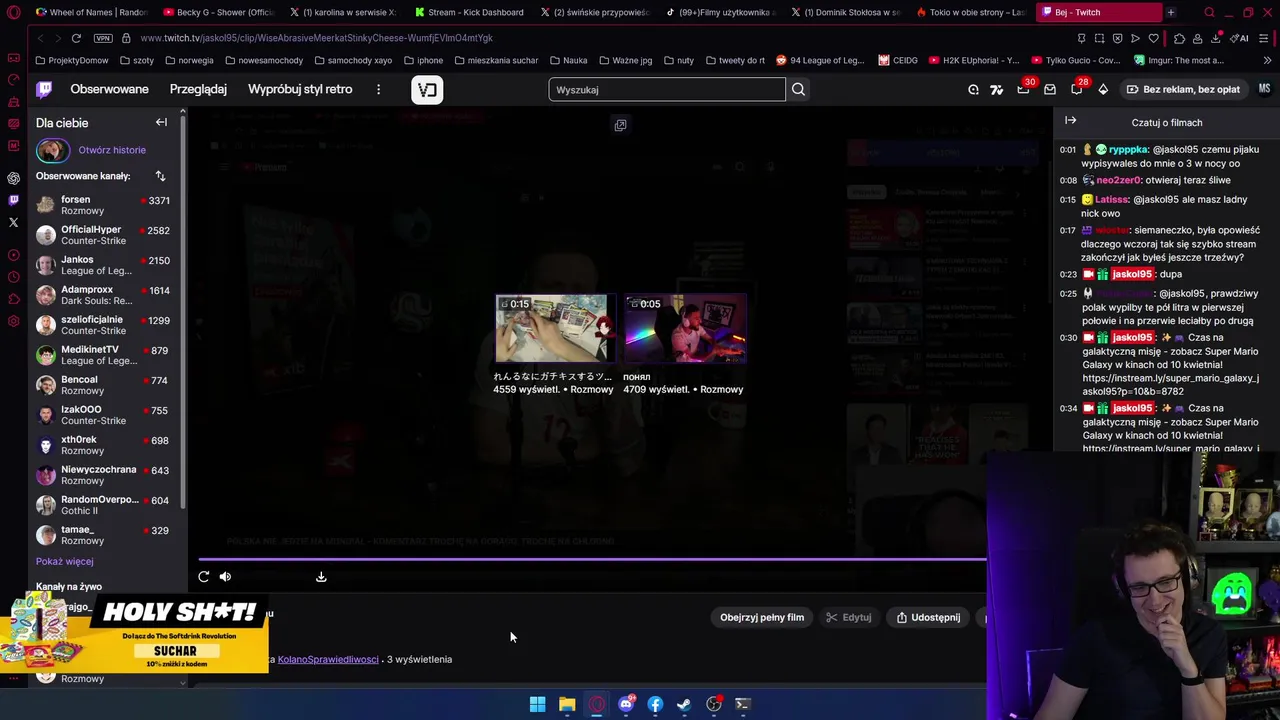Open Twitch icon in Opera sidebar
Image resolution: width=1280 pixels, height=720 pixels.
[13, 200]
